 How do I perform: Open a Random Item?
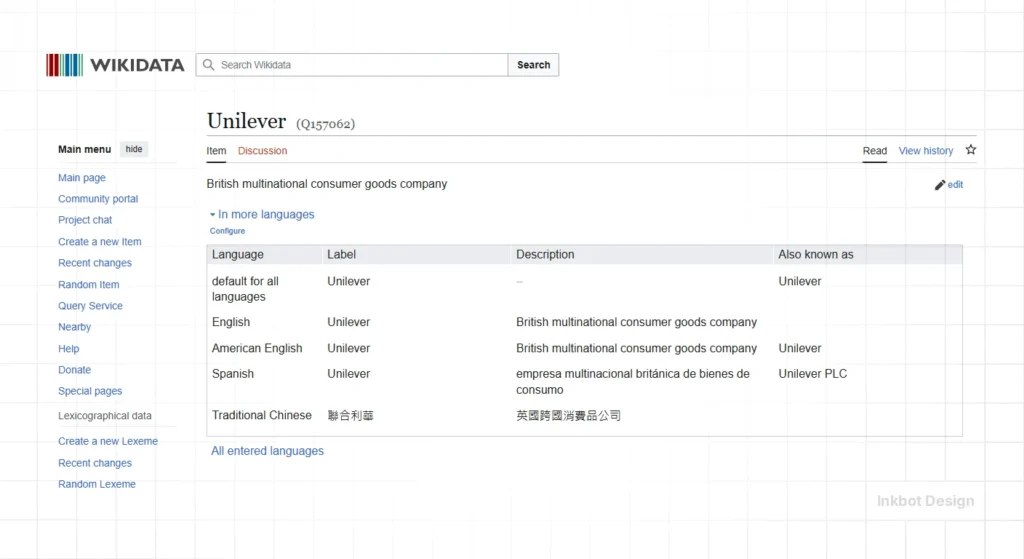89,284
